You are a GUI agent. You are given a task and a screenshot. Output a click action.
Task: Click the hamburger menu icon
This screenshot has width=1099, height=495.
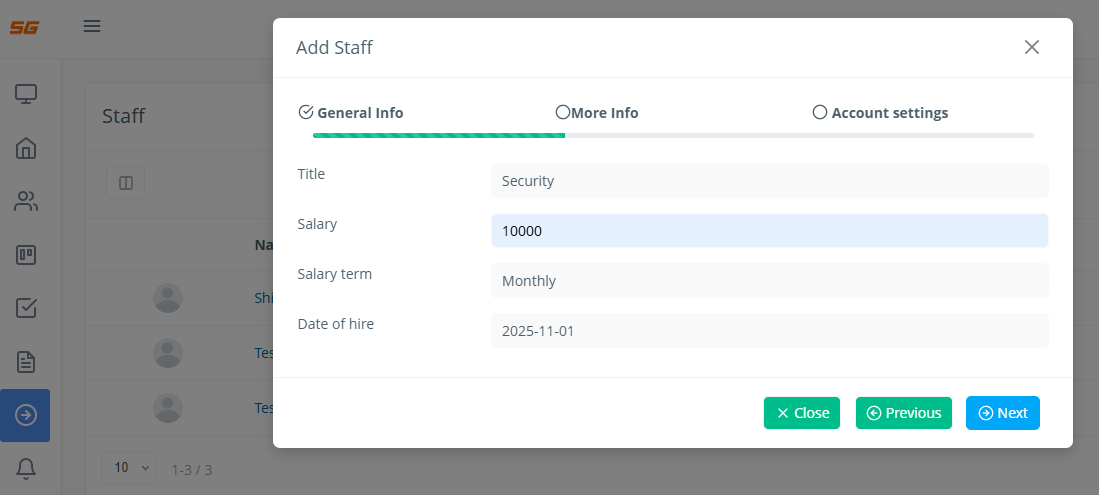pos(92,26)
